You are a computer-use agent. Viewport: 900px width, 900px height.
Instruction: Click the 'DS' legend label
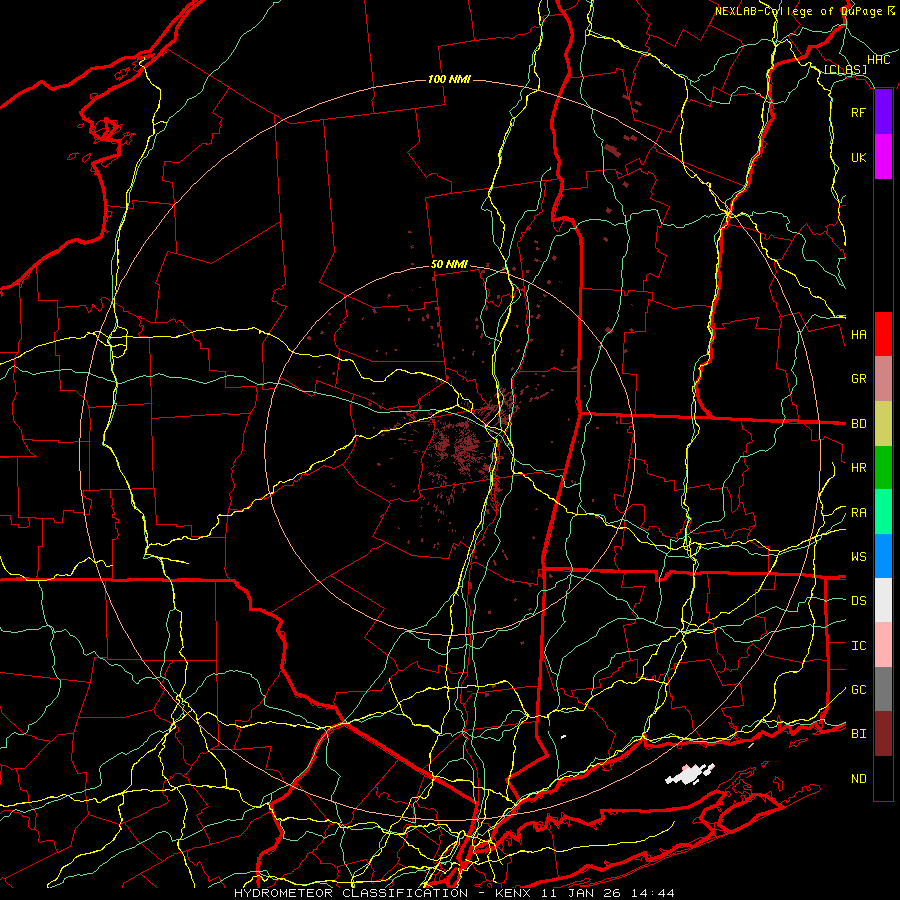coord(858,601)
